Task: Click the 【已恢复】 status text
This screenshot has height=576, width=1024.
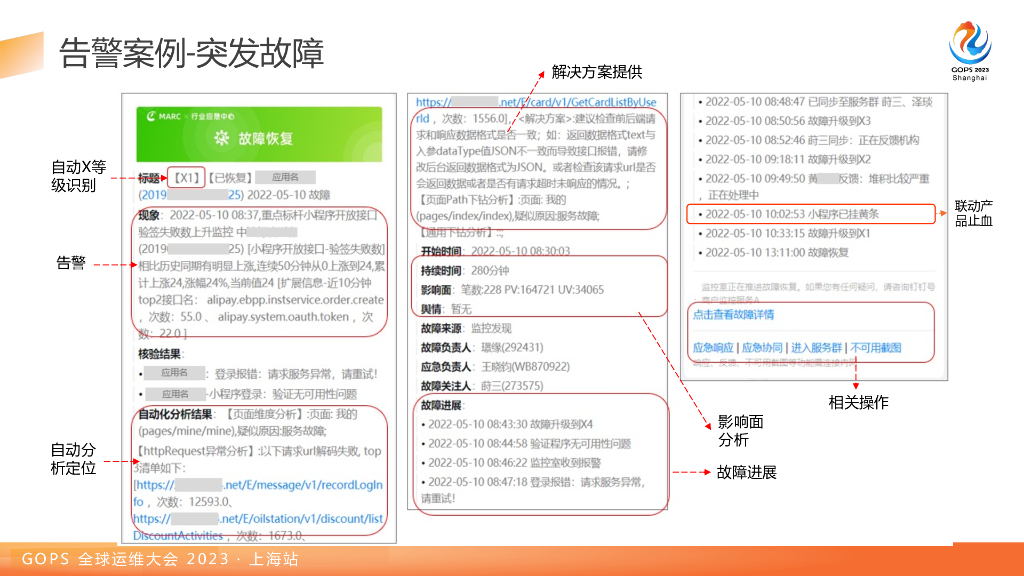Action: tap(230, 178)
